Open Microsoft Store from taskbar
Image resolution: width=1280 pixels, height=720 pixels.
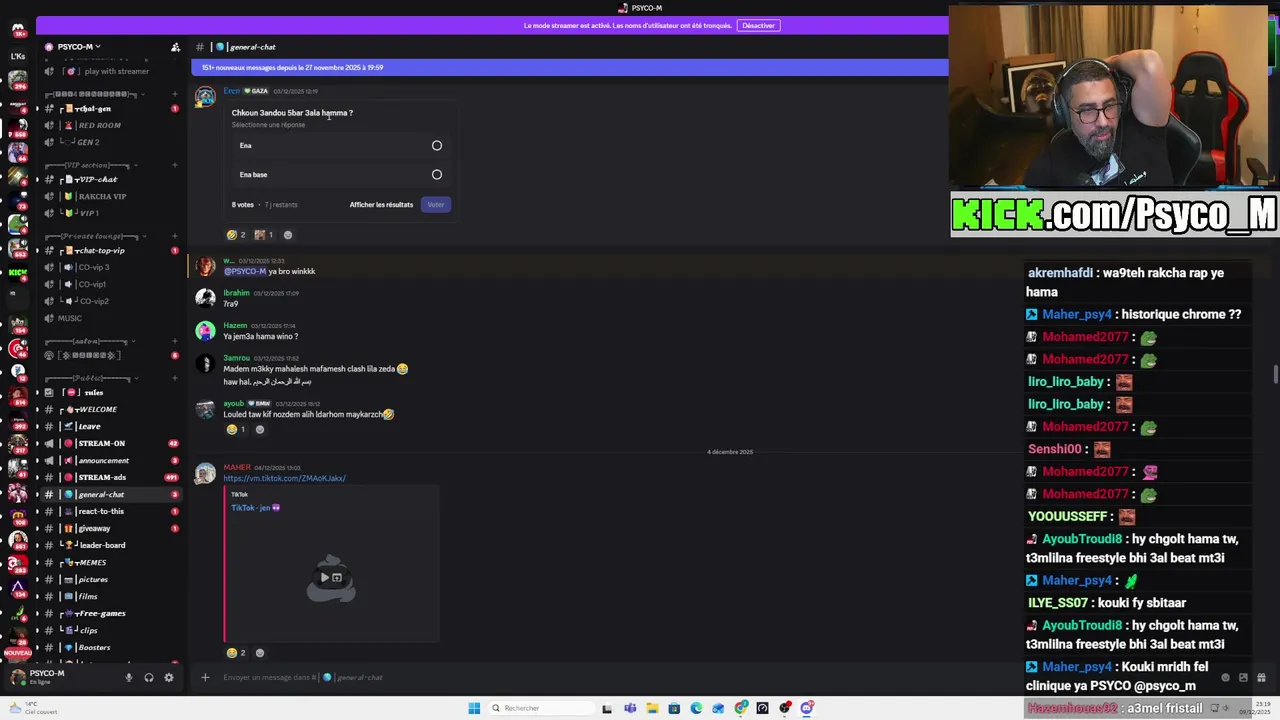674,708
